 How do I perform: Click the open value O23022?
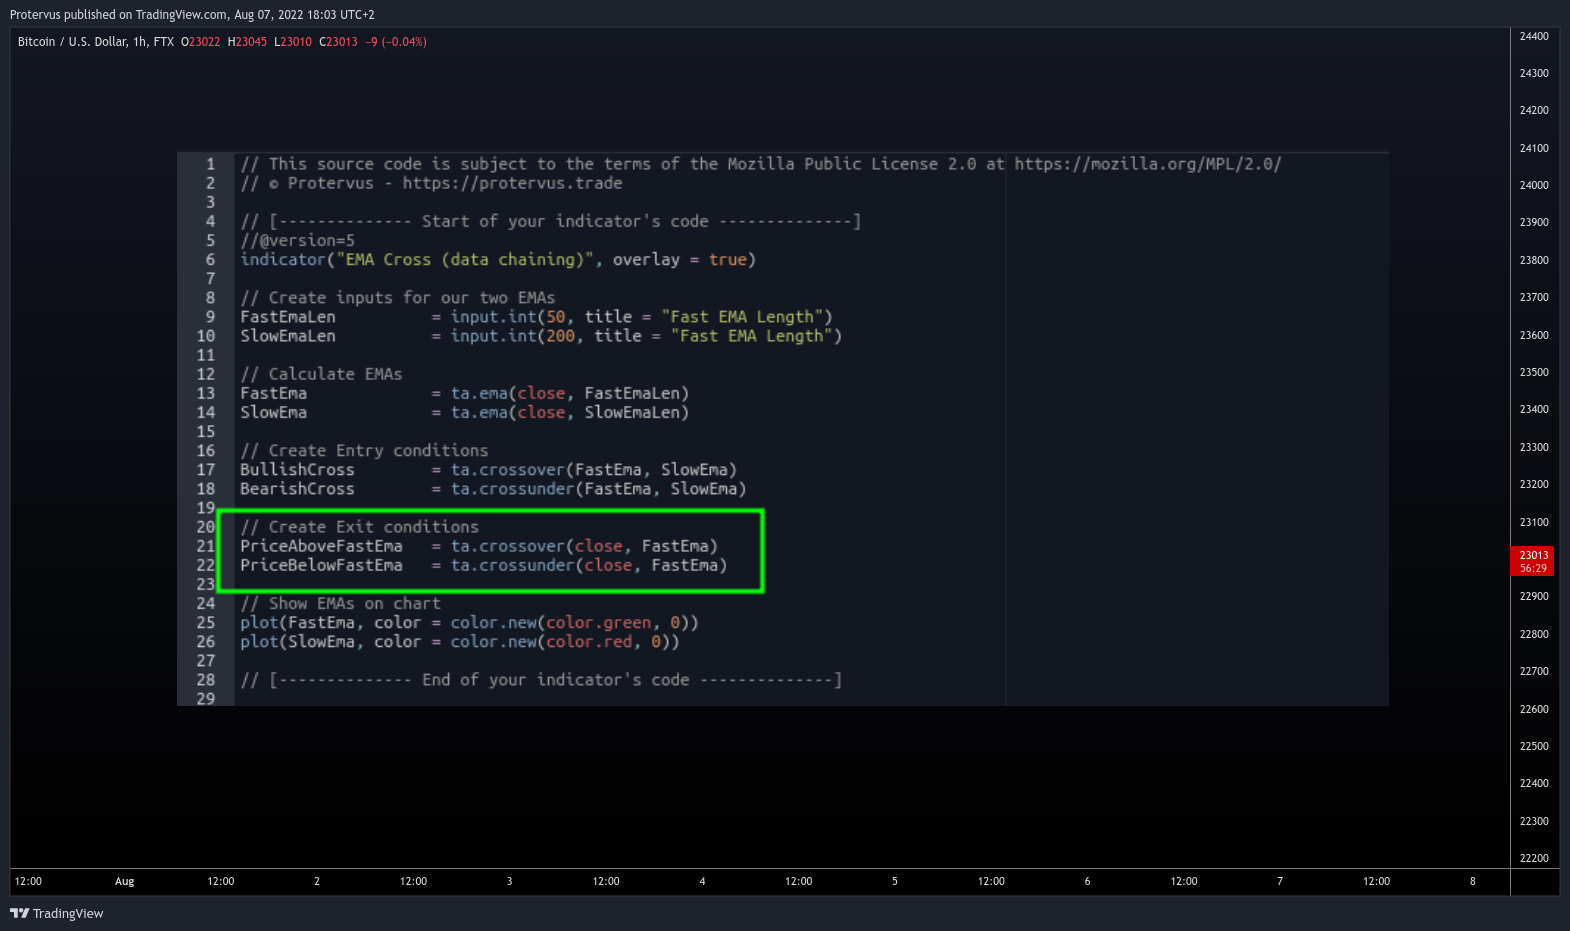click(x=200, y=42)
